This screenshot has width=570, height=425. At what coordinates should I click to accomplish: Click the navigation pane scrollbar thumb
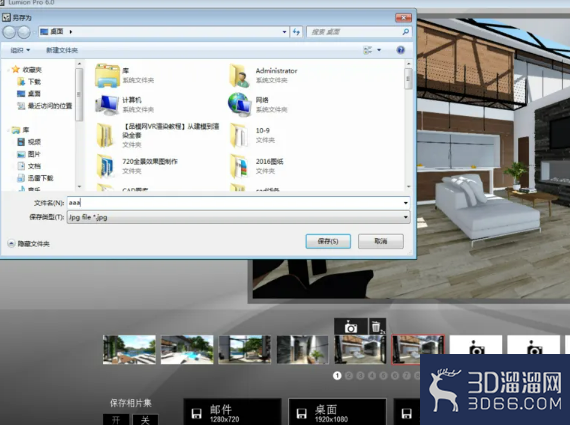pos(79,95)
